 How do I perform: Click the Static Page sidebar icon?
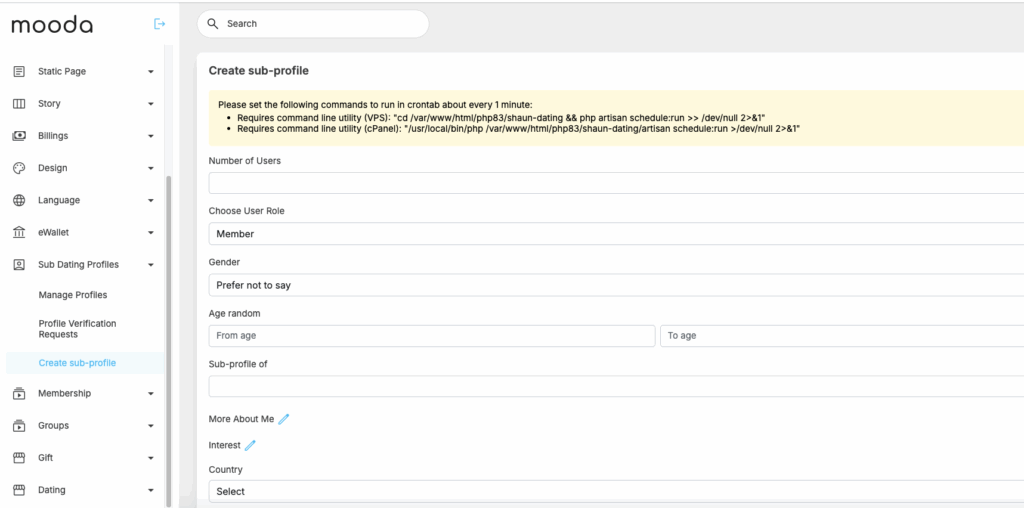tap(19, 72)
